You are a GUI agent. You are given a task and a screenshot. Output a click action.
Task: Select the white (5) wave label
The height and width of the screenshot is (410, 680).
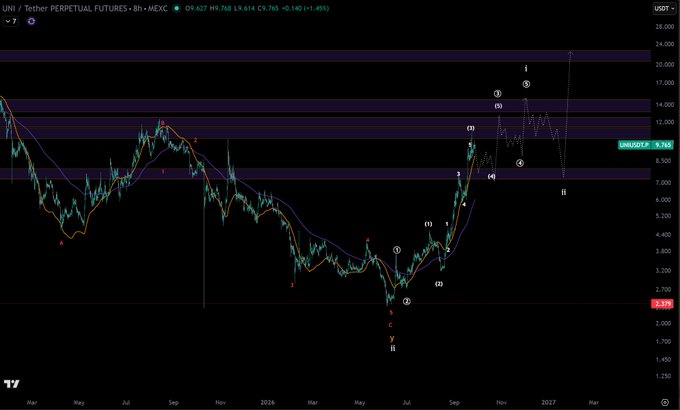tap(498, 106)
